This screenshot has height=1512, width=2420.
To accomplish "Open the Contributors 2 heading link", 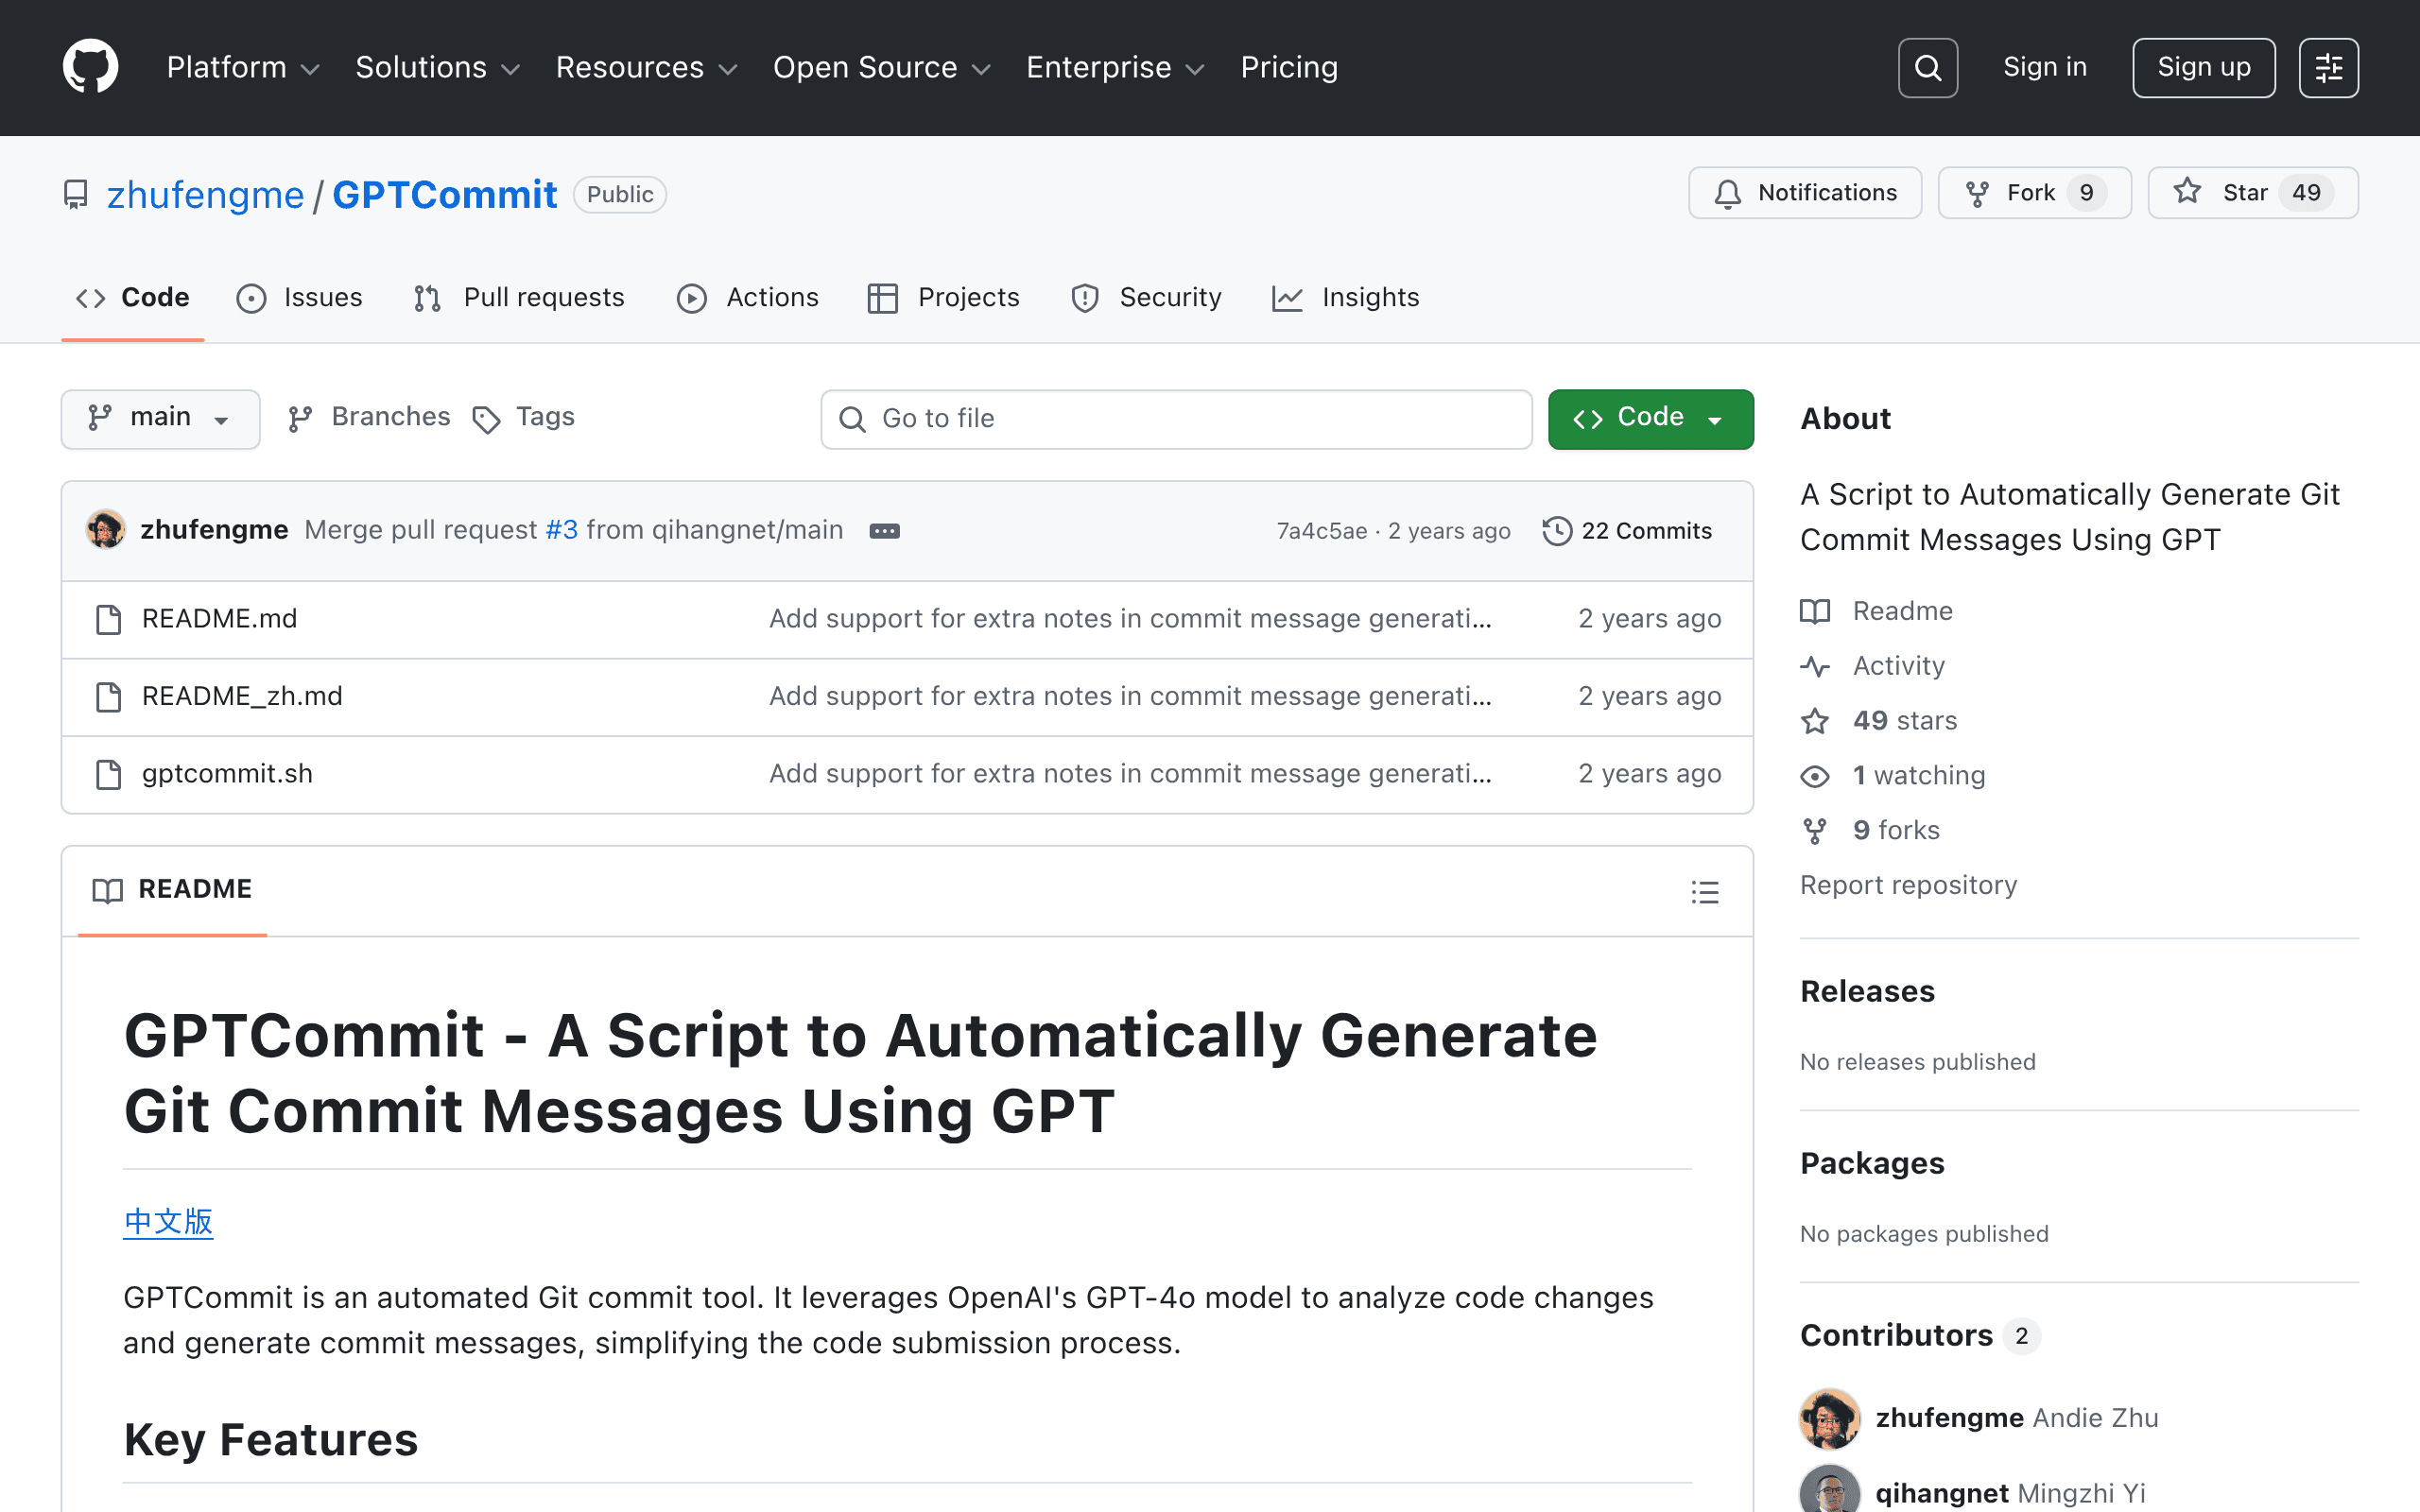I will click(x=1919, y=1335).
